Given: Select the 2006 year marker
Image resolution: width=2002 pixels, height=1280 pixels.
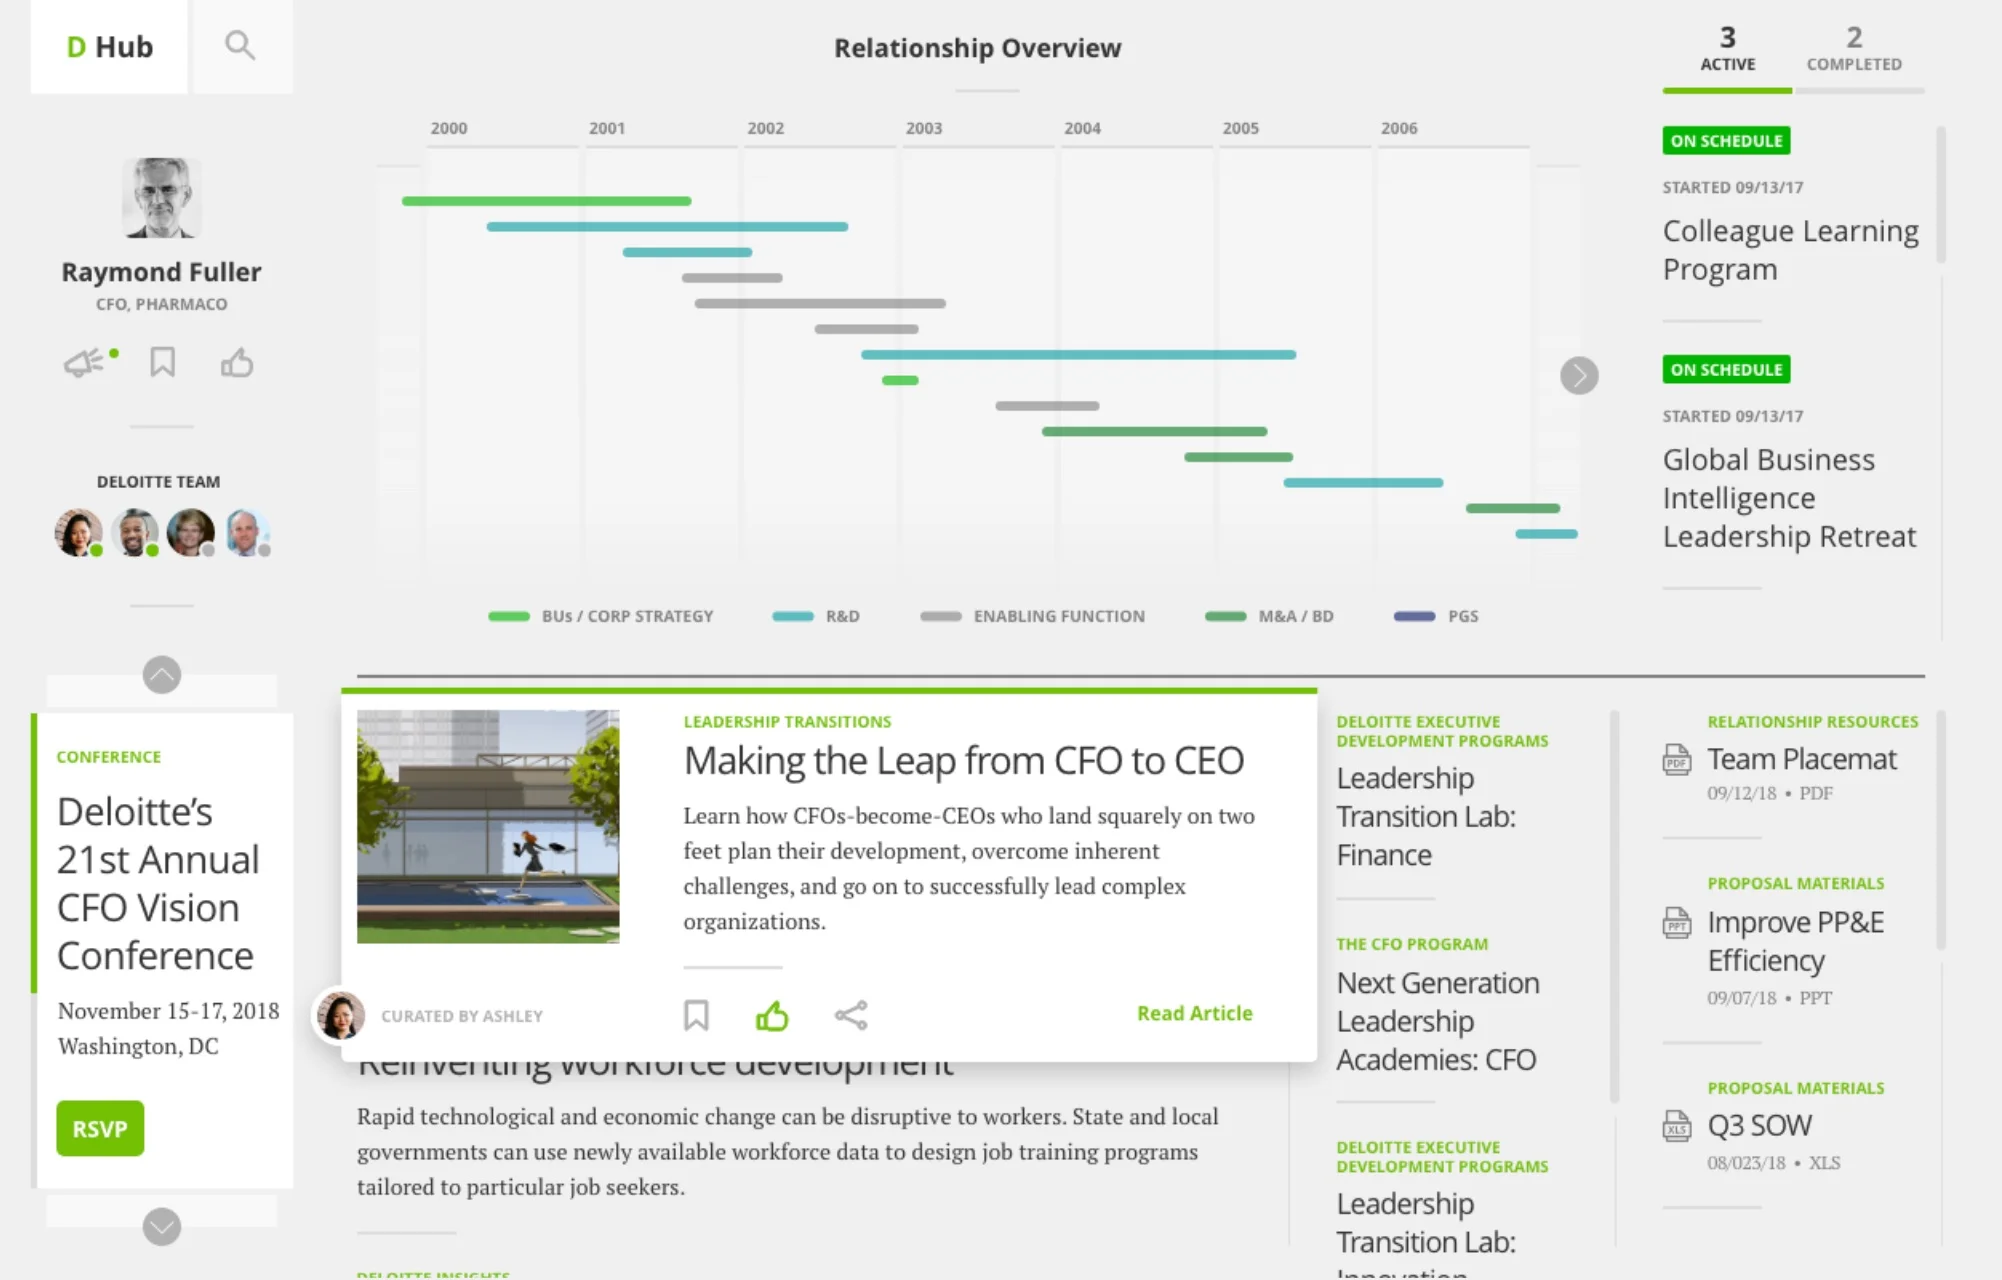Looking at the screenshot, I should [1399, 128].
